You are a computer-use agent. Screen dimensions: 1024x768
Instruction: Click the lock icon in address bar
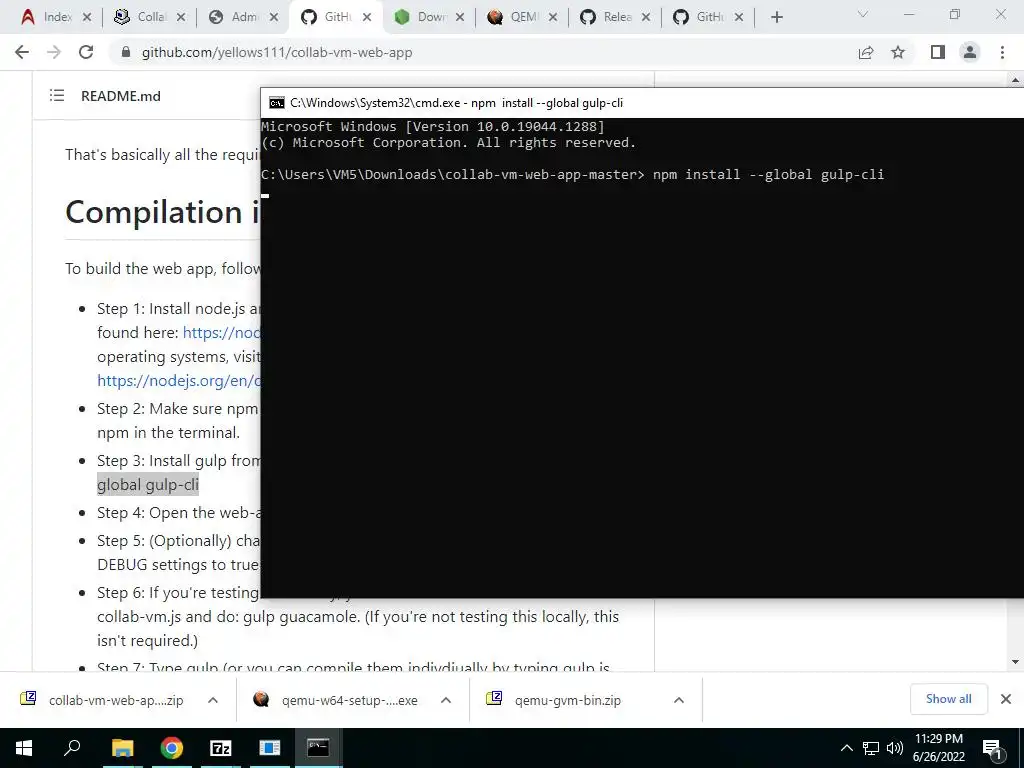point(126,52)
